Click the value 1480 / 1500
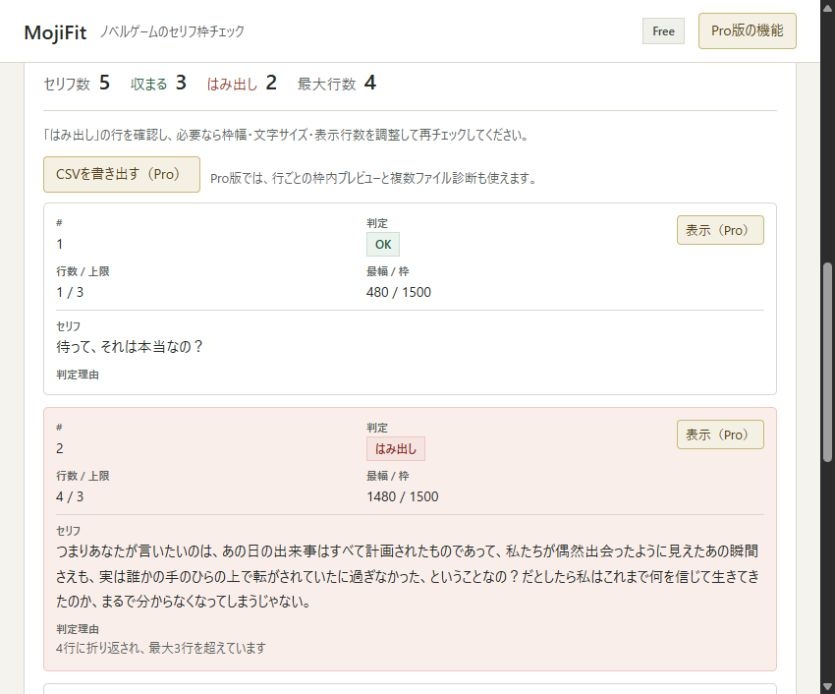 403,497
